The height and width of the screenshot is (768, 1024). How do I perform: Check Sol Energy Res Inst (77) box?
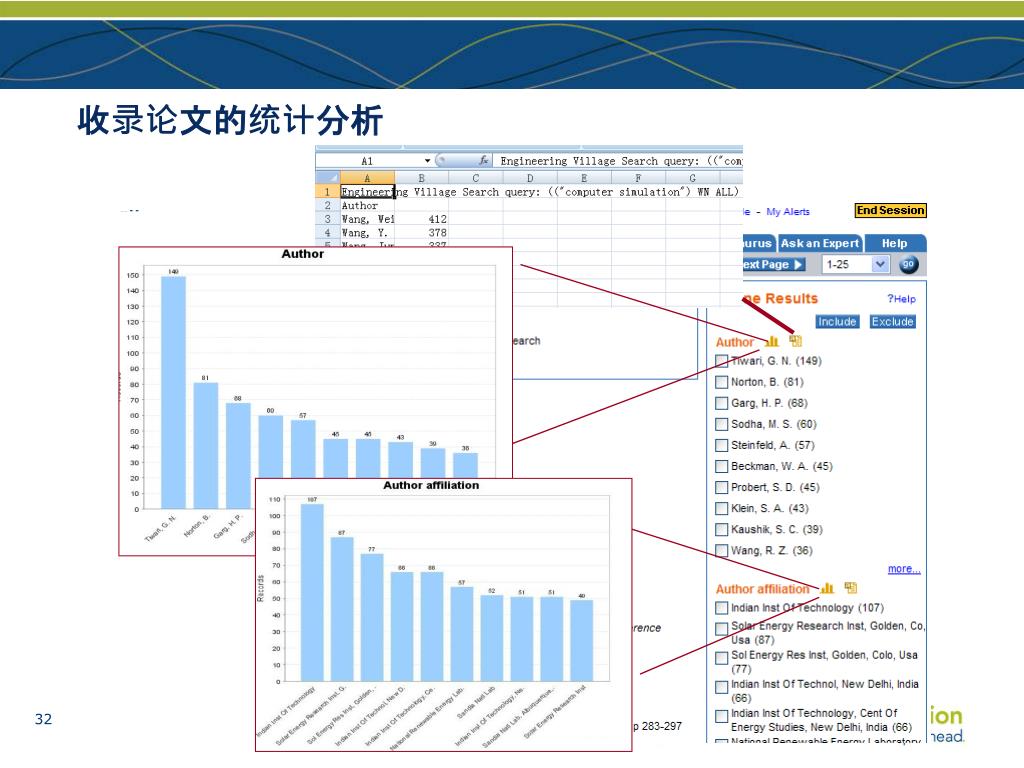pos(722,658)
